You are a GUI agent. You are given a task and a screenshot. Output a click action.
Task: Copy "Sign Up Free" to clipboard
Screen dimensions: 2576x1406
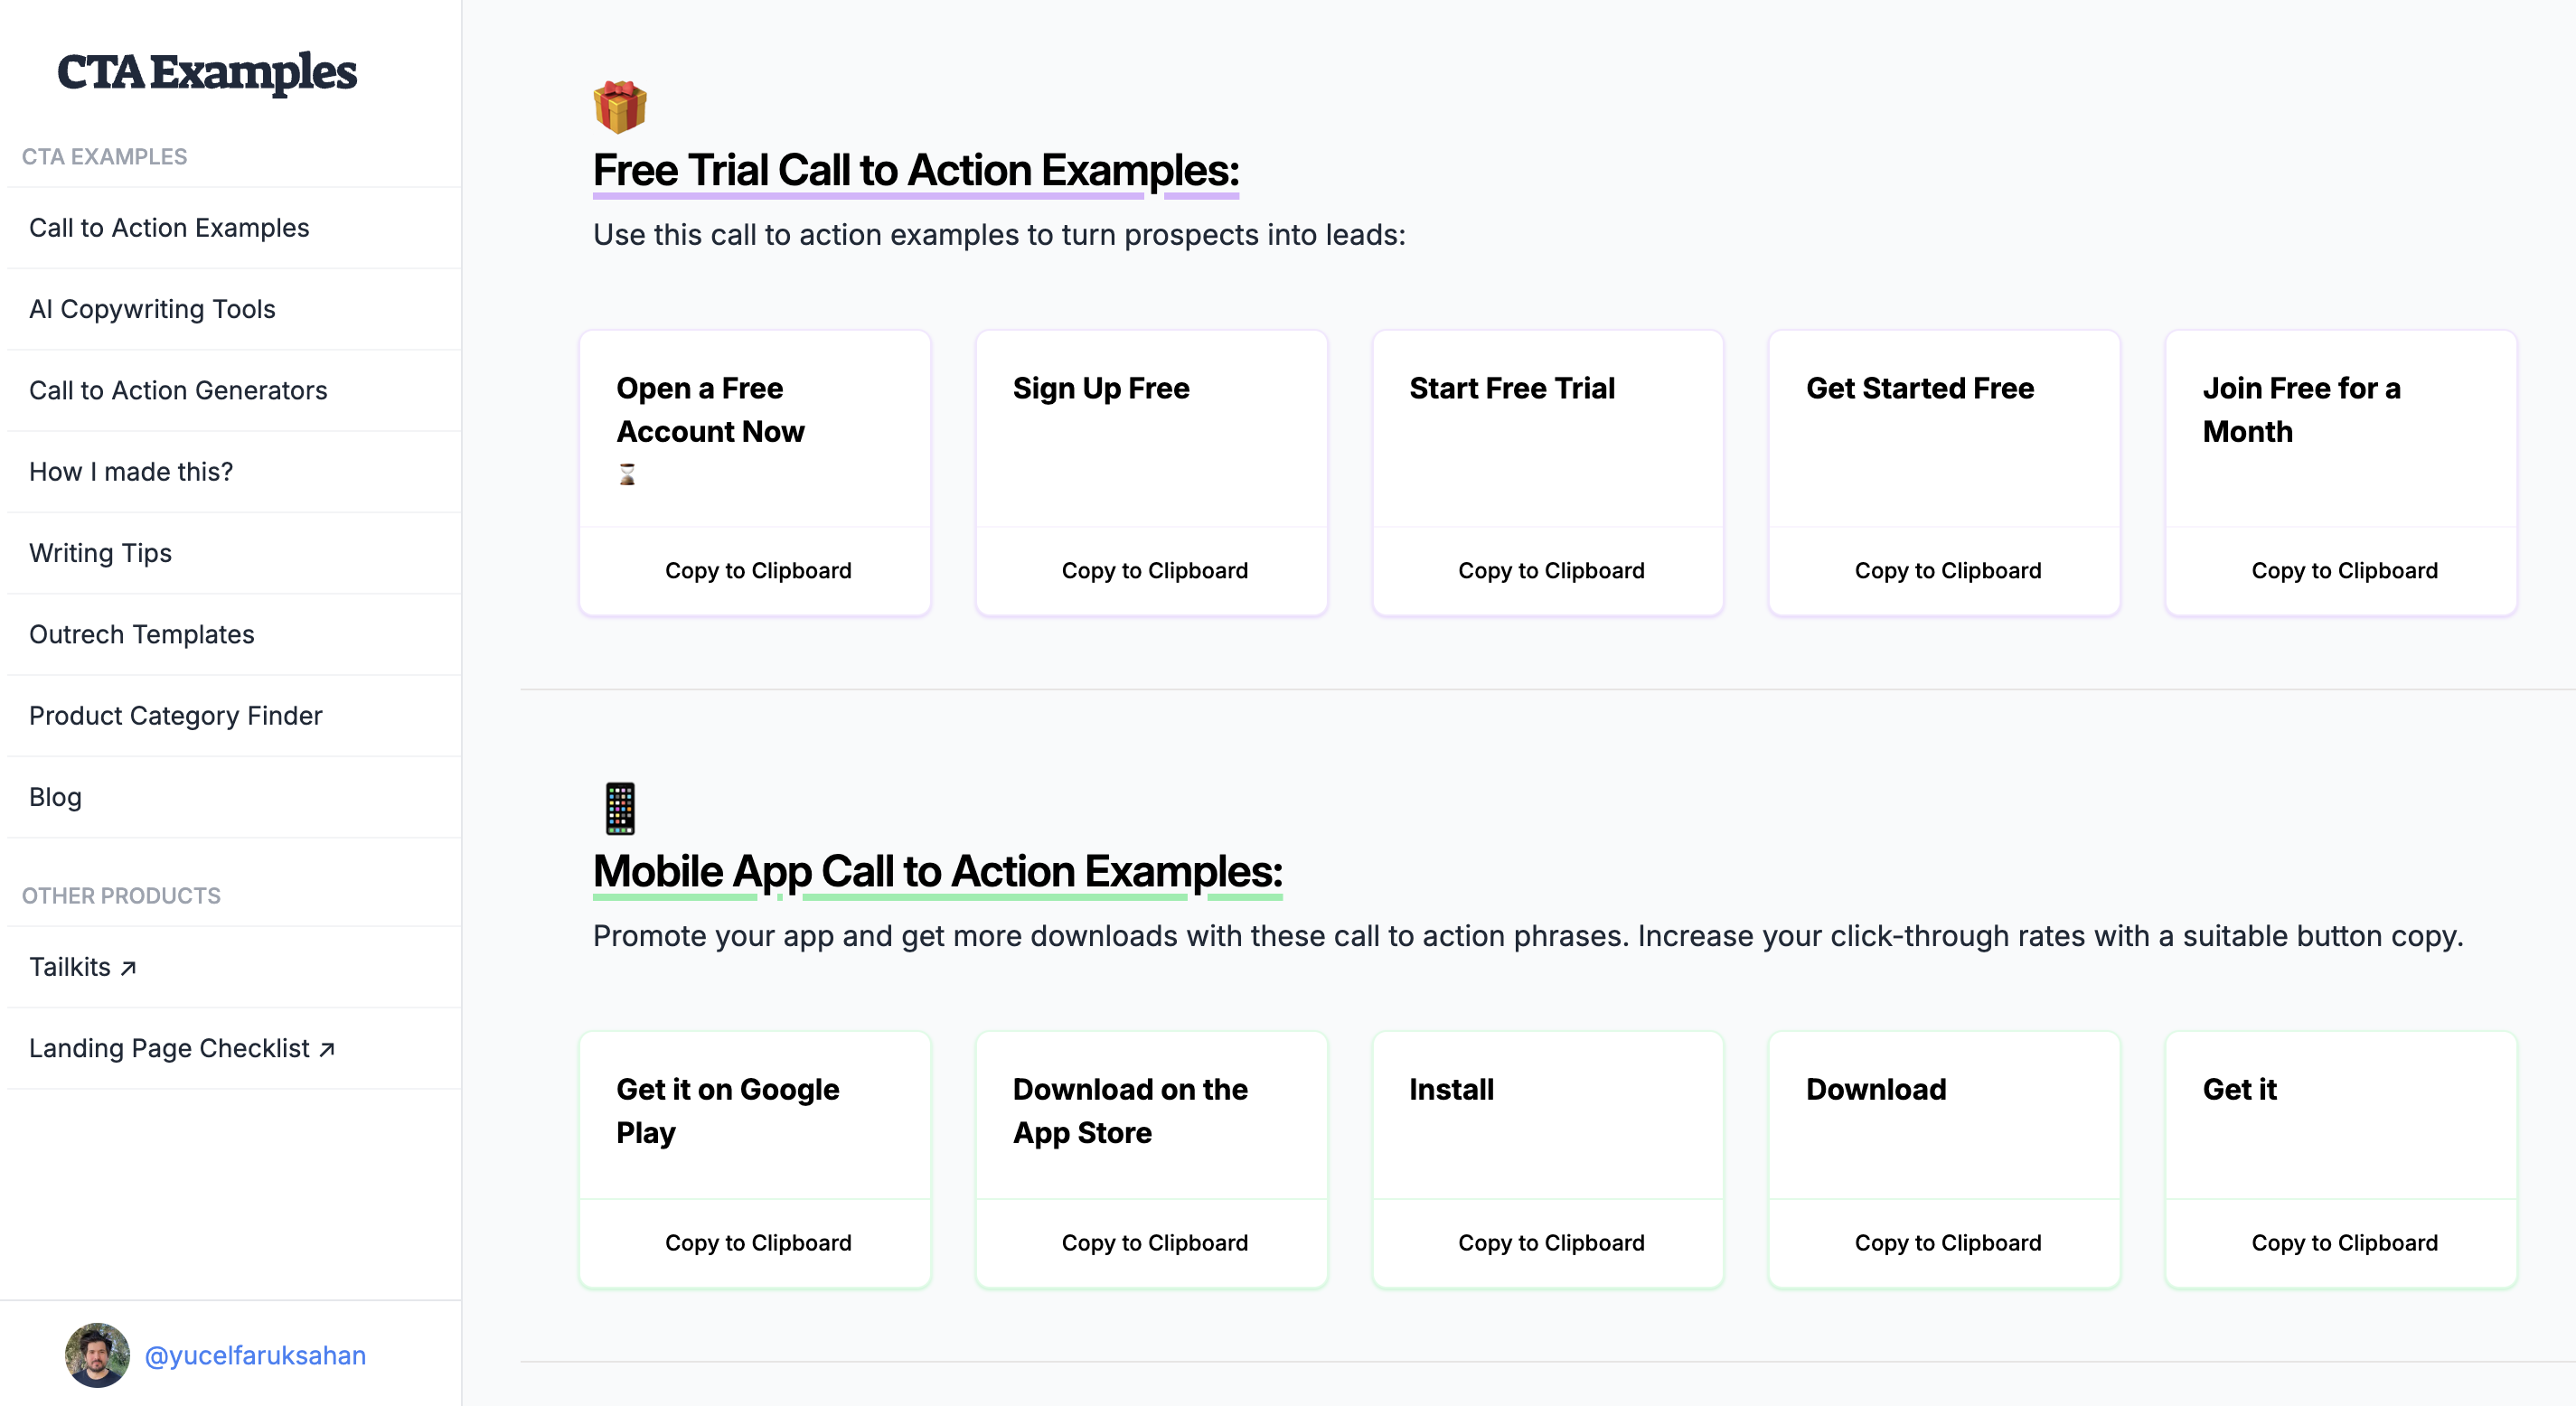1154,571
